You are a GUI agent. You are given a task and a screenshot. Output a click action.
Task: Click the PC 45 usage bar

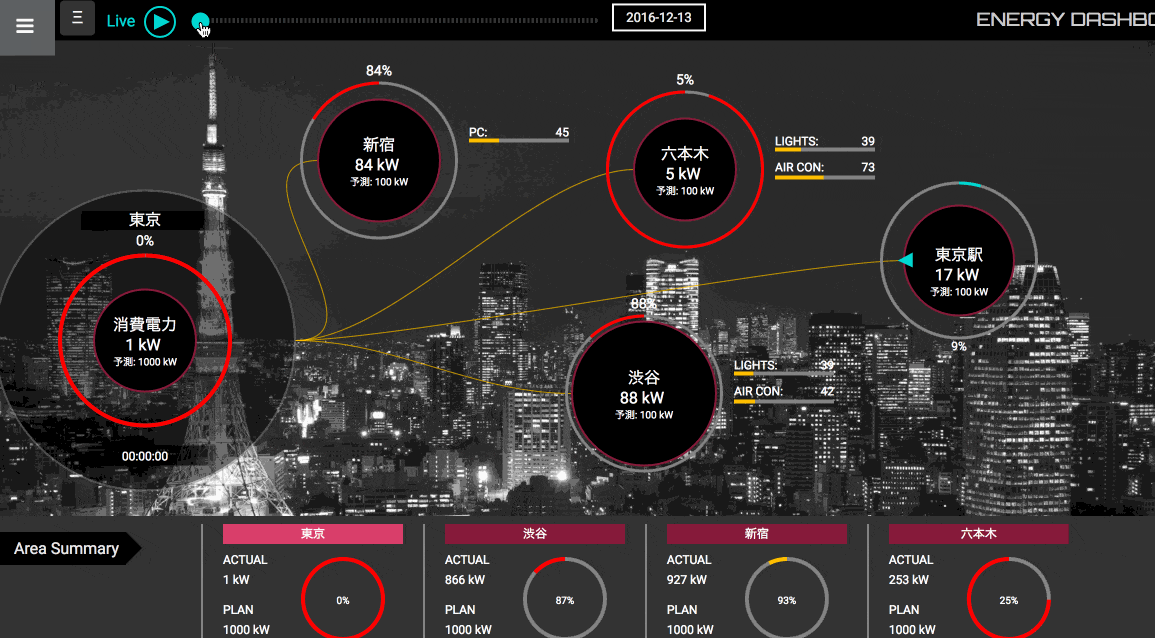(x=519, y=135)
